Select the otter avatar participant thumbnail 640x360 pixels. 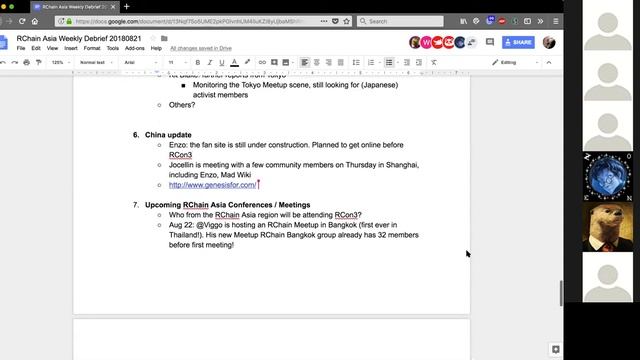[x=608, y=227]
